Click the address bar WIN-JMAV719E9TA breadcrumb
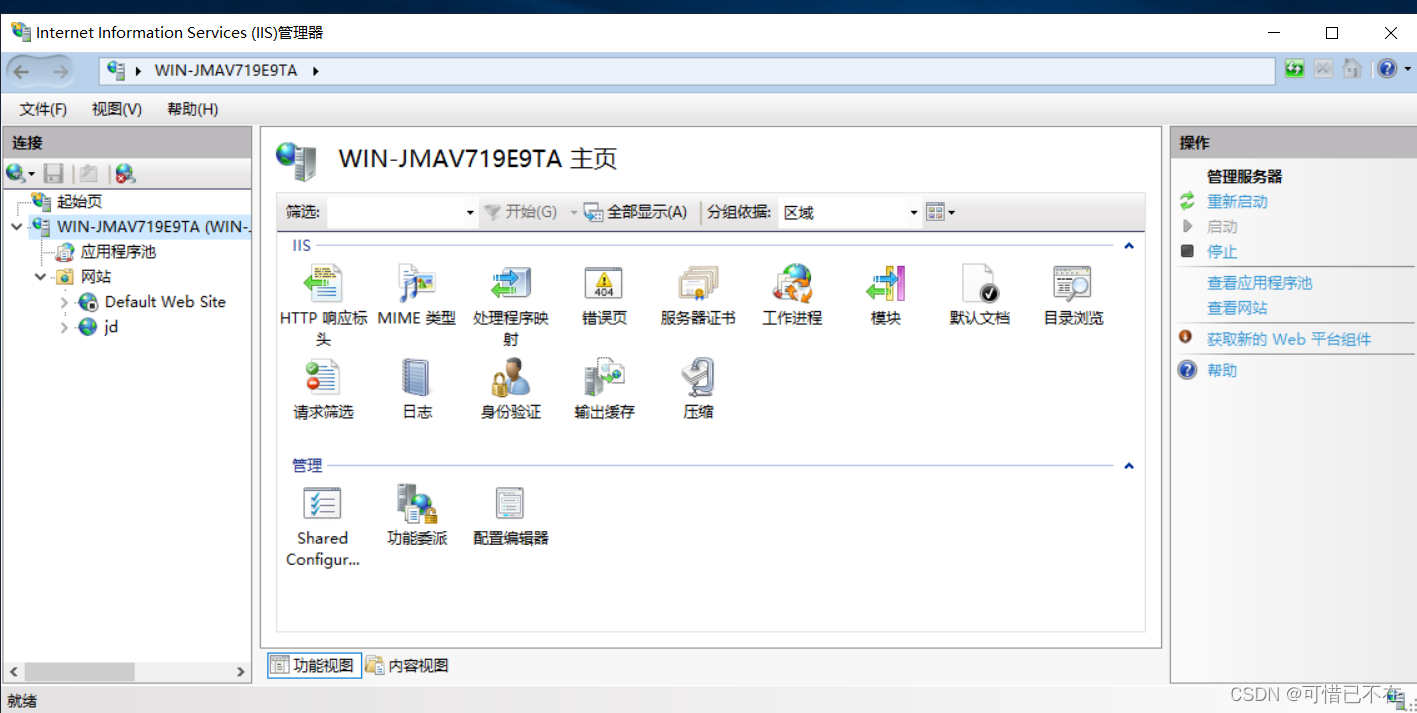Viewport: 1417px width, 713px height. (226, 71)
